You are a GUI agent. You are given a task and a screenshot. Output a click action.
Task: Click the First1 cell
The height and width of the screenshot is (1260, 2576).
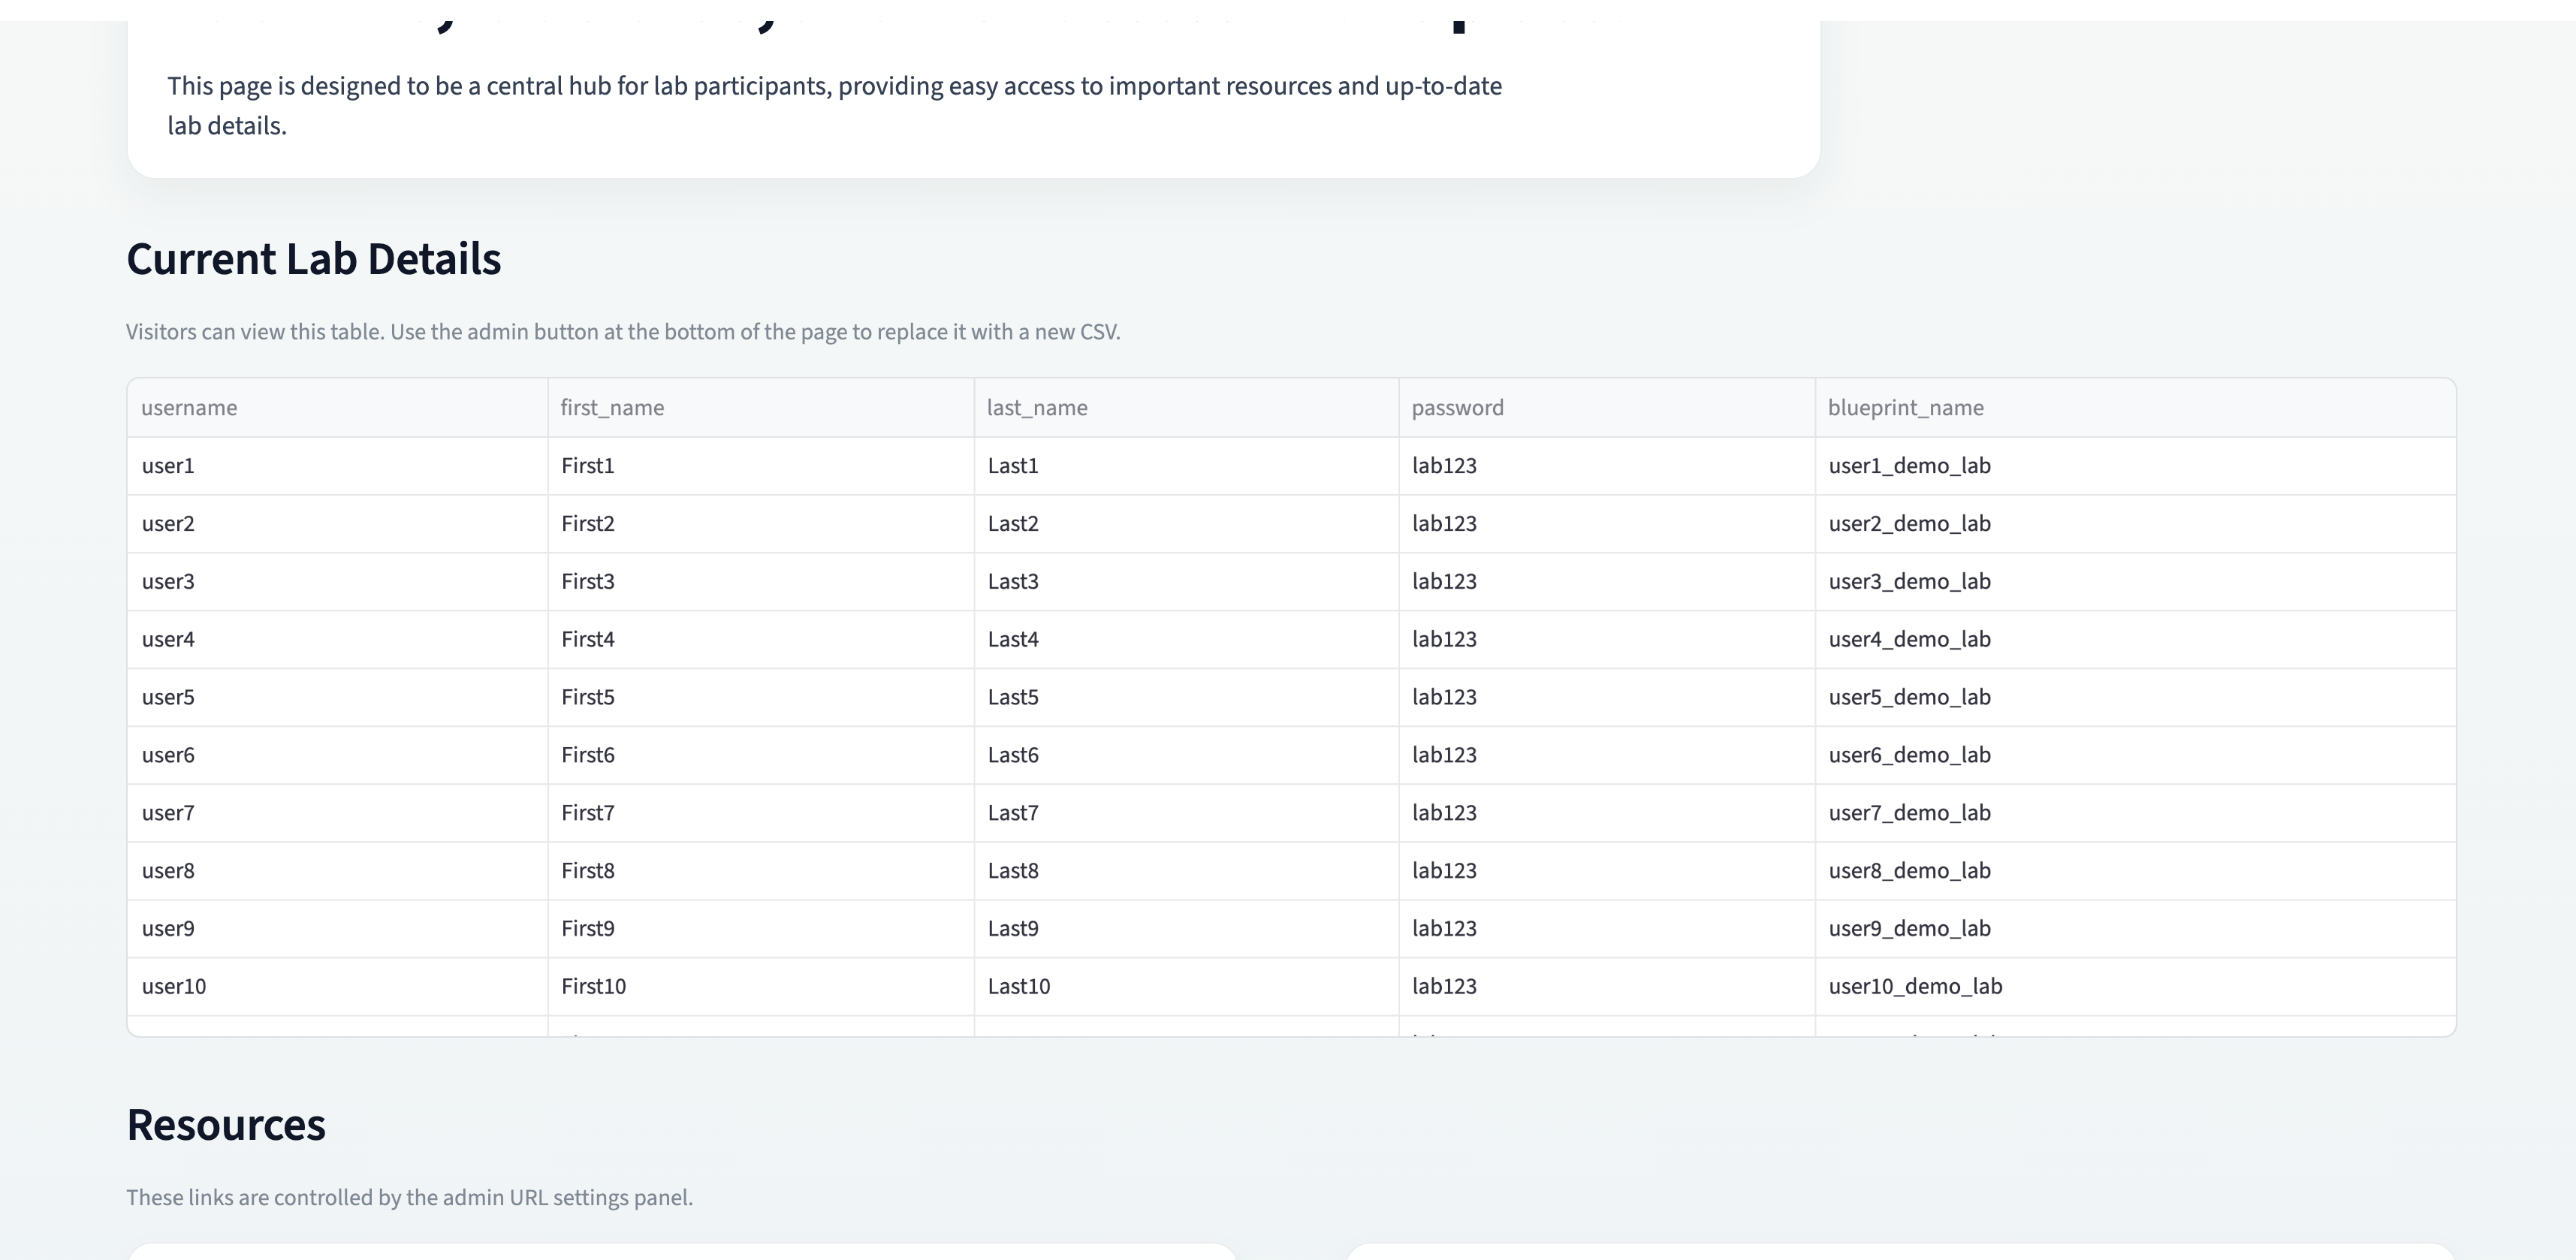coord(761,466)
